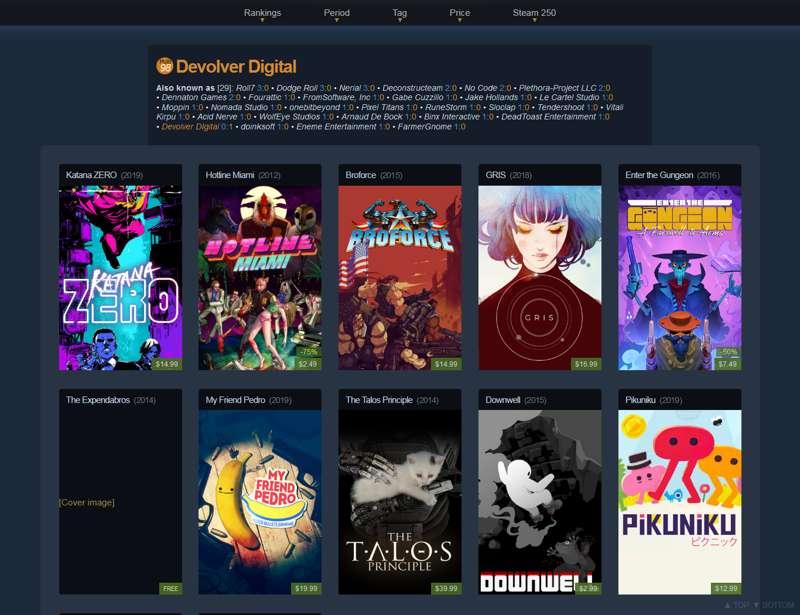Select the orange Devolver Digital alias link
The width and height of the screenshot is (800, 615).
[190, 127]
